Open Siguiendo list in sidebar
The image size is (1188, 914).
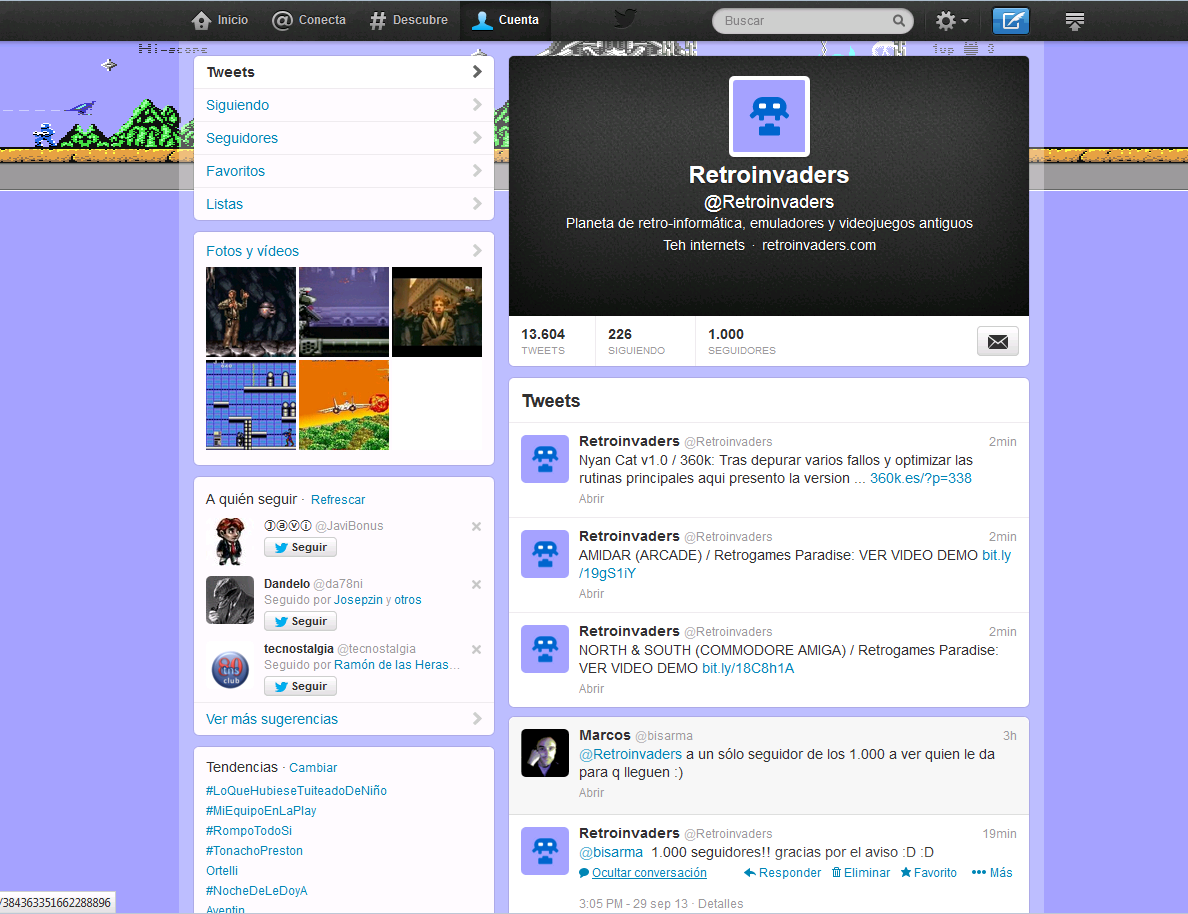coord(344,105)
